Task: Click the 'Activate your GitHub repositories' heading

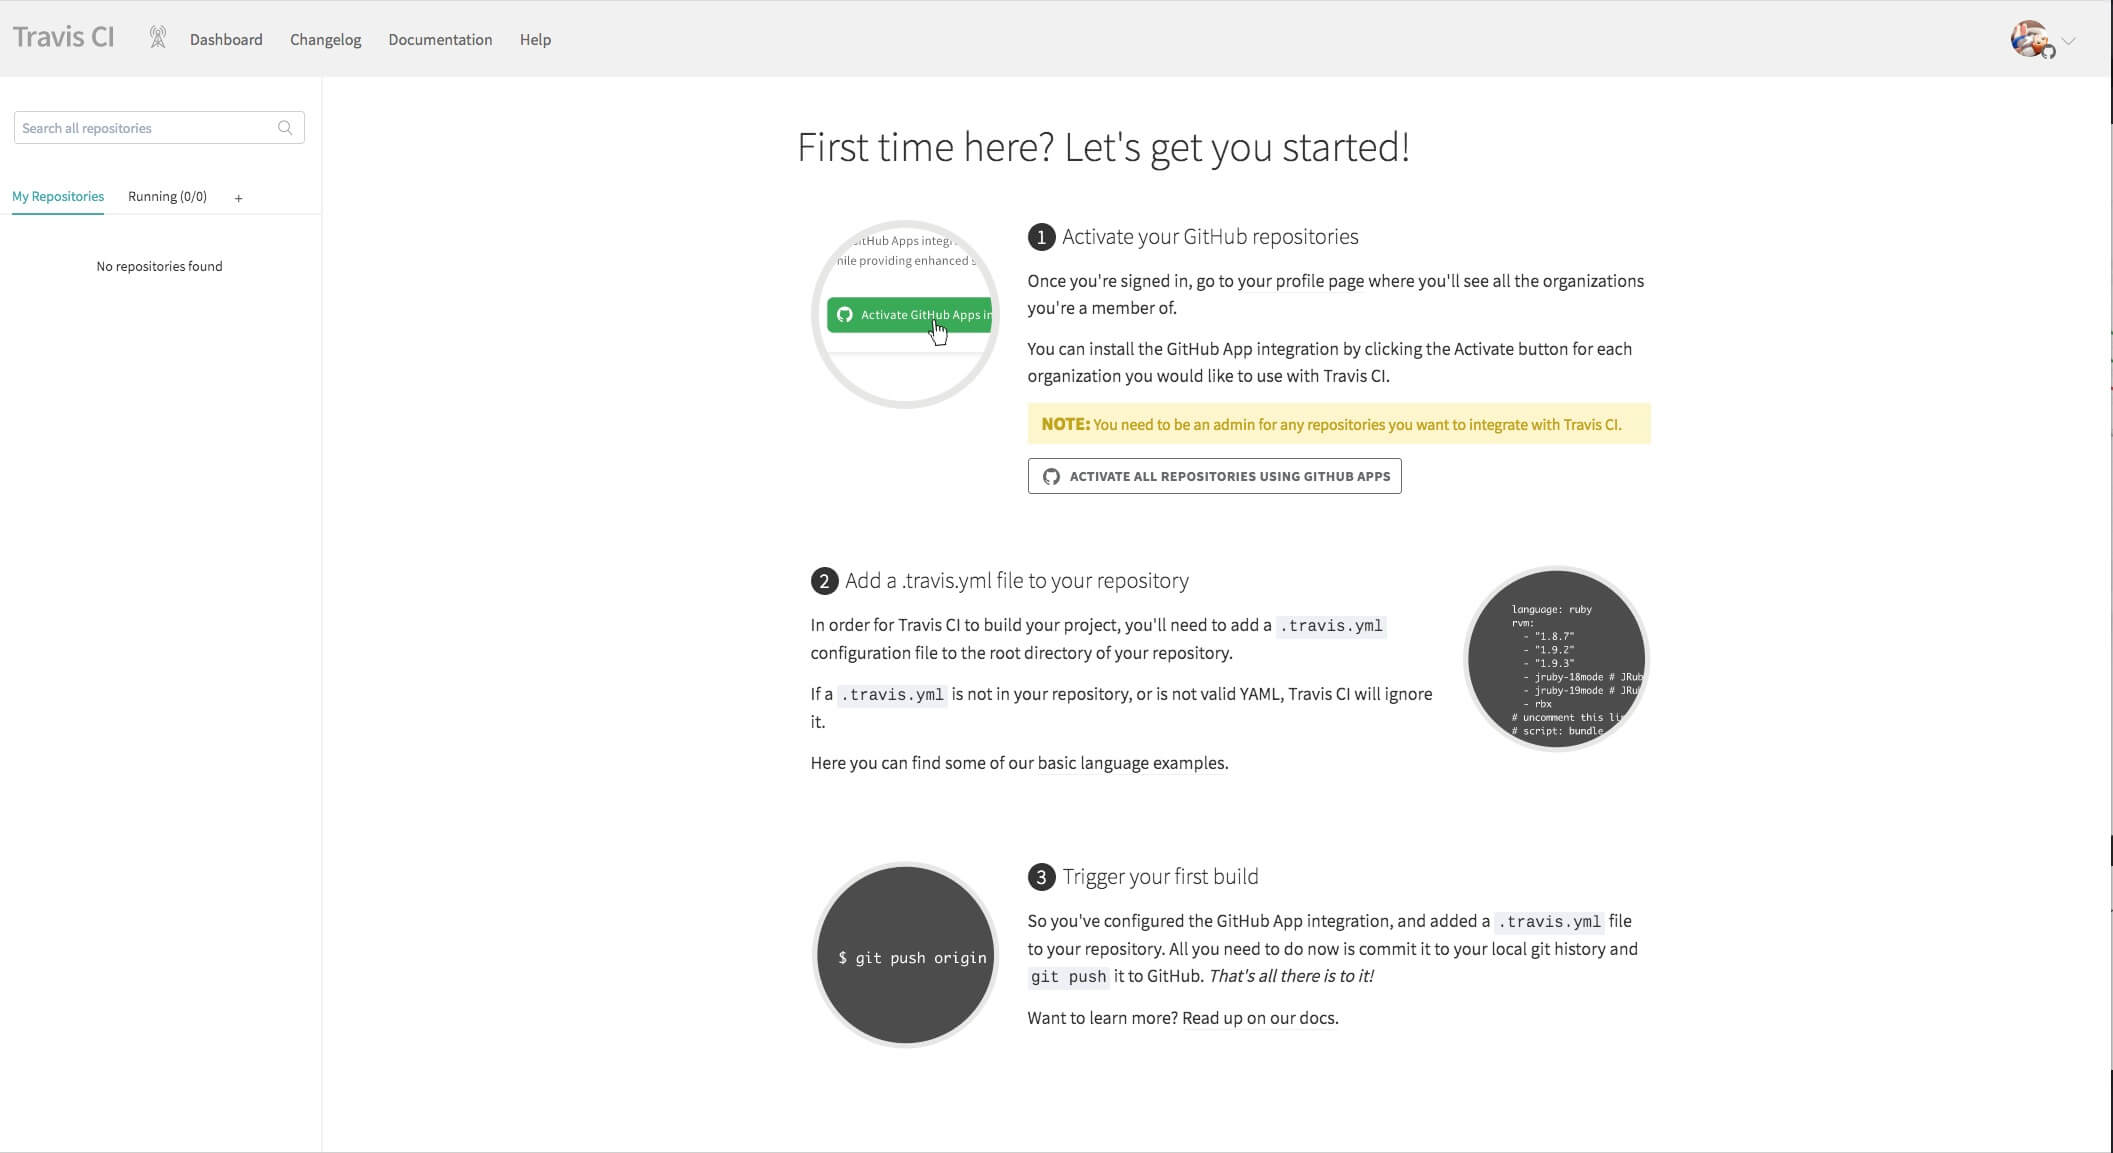Action: (x=1210, y=237)
